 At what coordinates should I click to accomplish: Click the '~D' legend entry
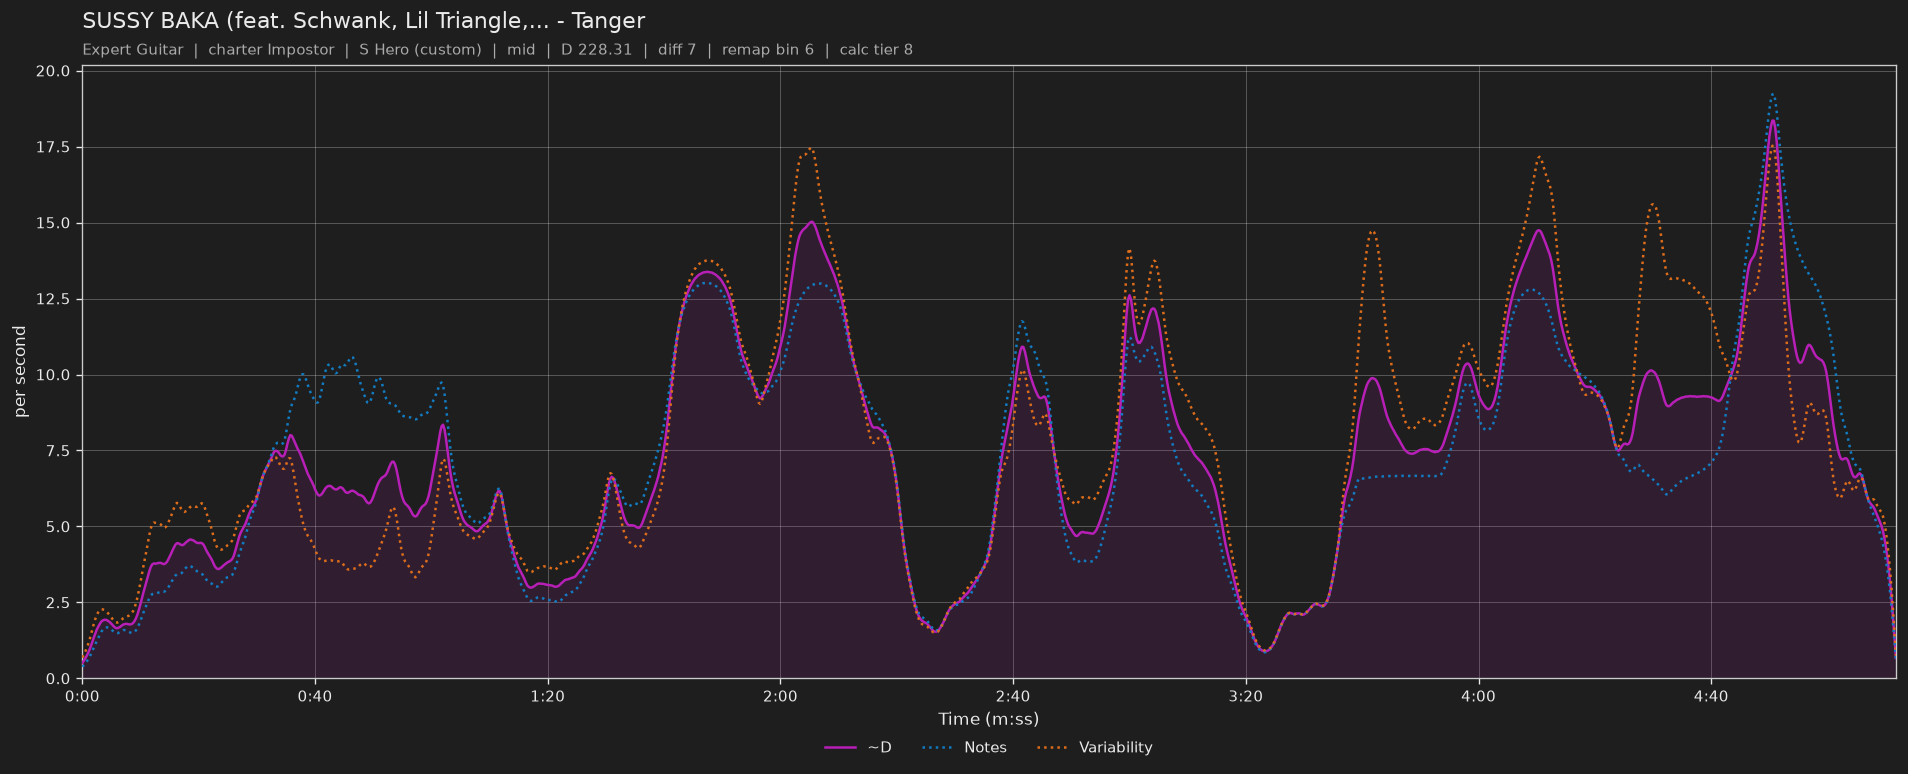tap(858, 747)
